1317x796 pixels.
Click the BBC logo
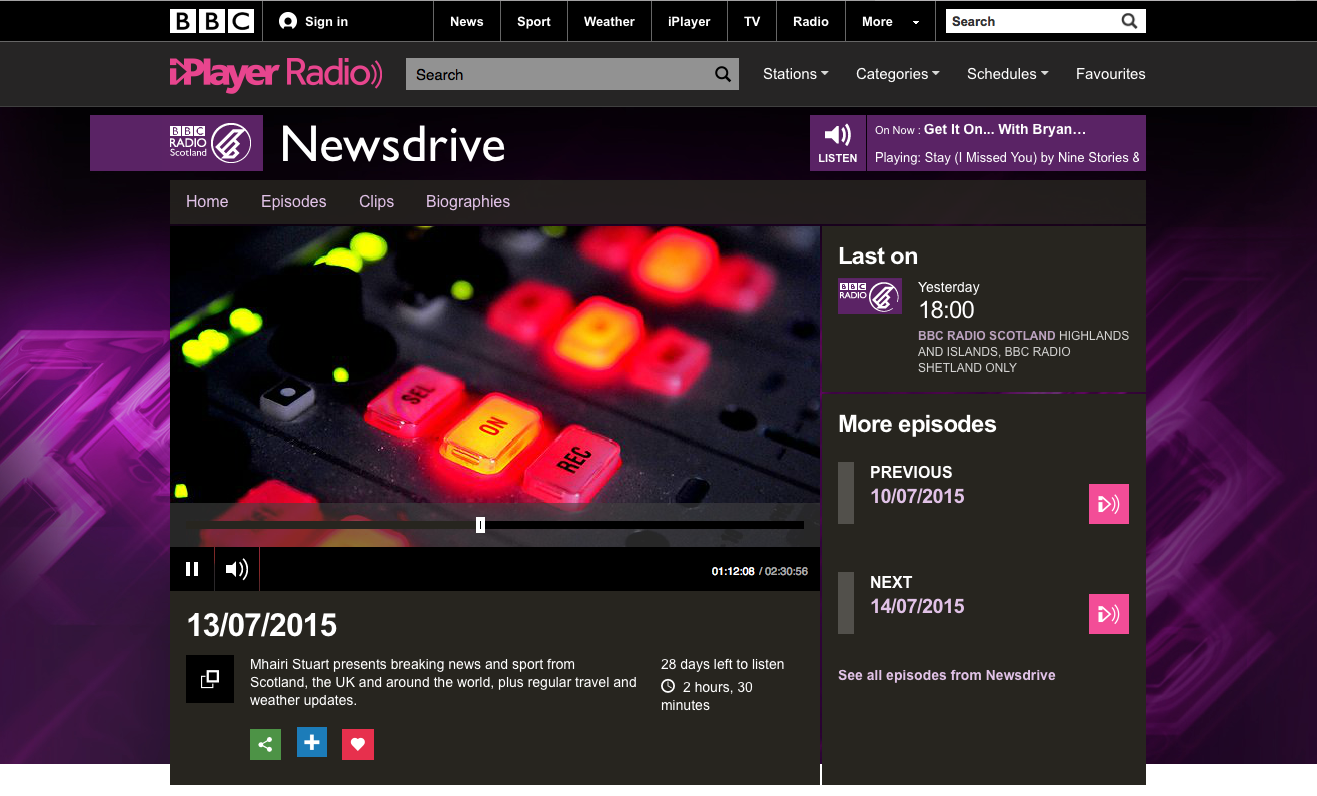(x=212, y=21)
